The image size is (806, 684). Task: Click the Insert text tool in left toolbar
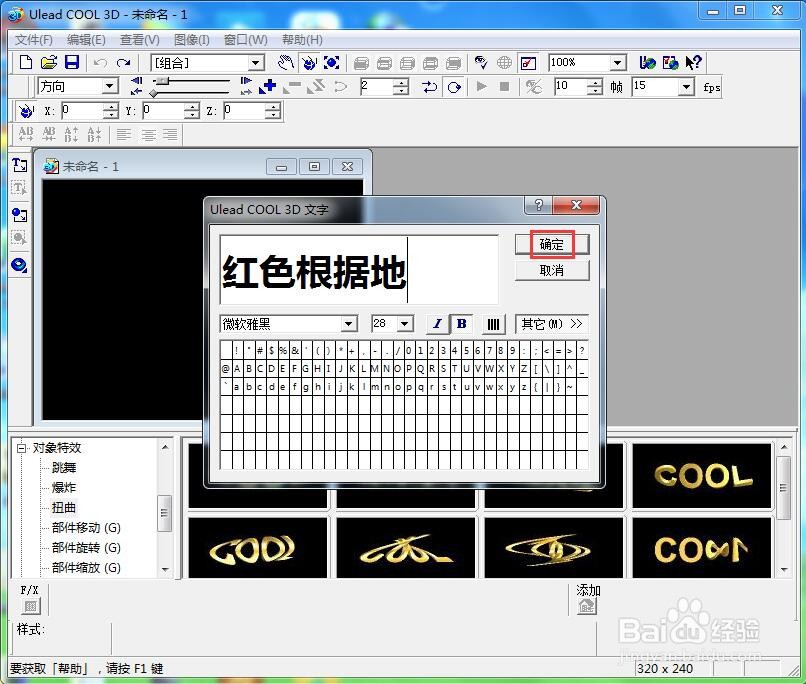[x=20, y=165]
